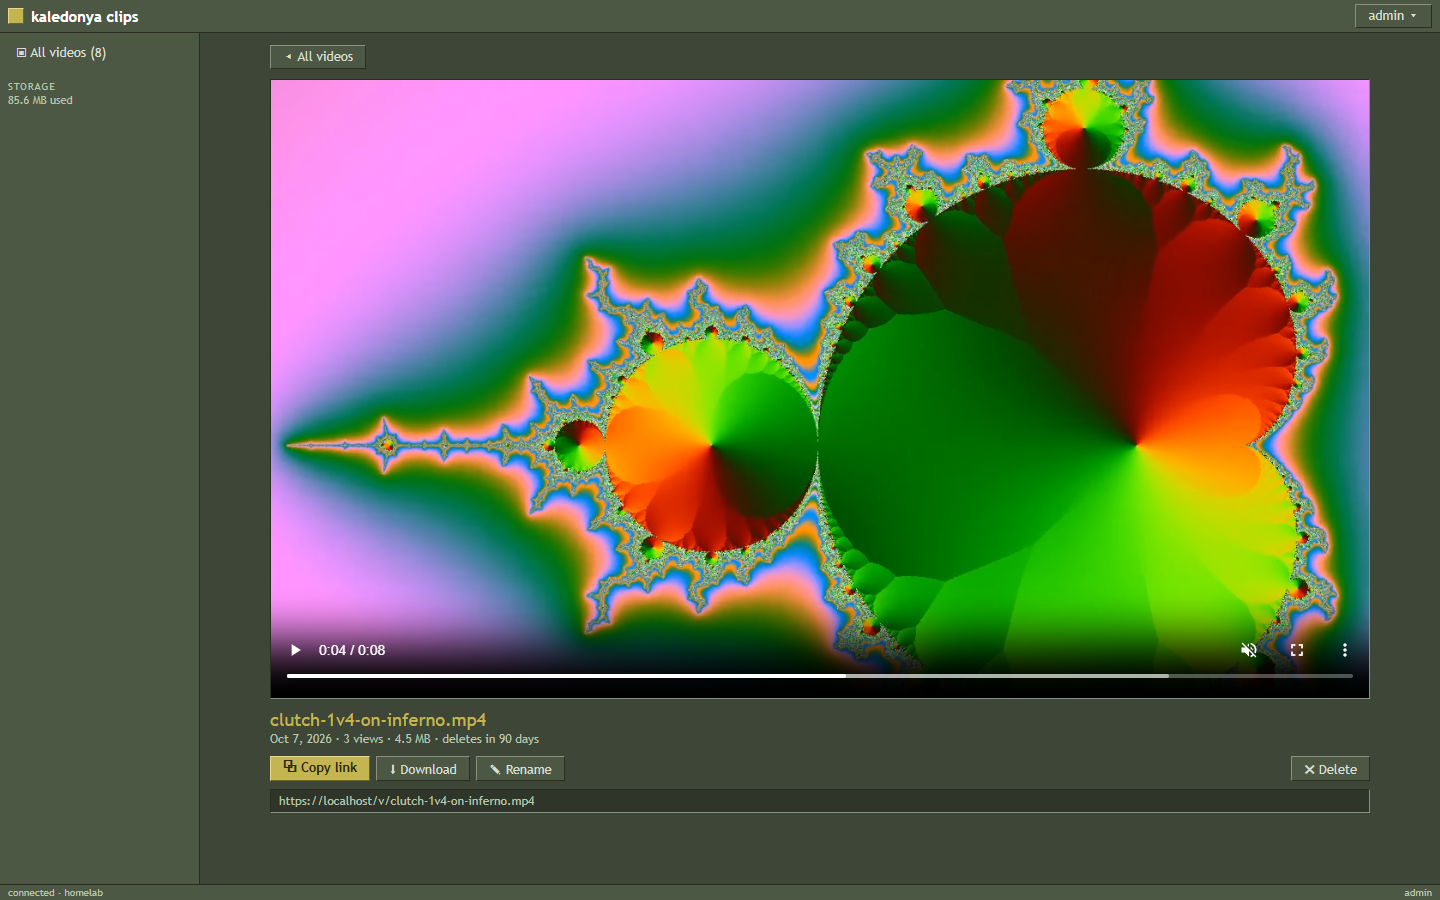Screen dimensions: 1440x900
Task: Focus the share URL field
Action: 820,801
